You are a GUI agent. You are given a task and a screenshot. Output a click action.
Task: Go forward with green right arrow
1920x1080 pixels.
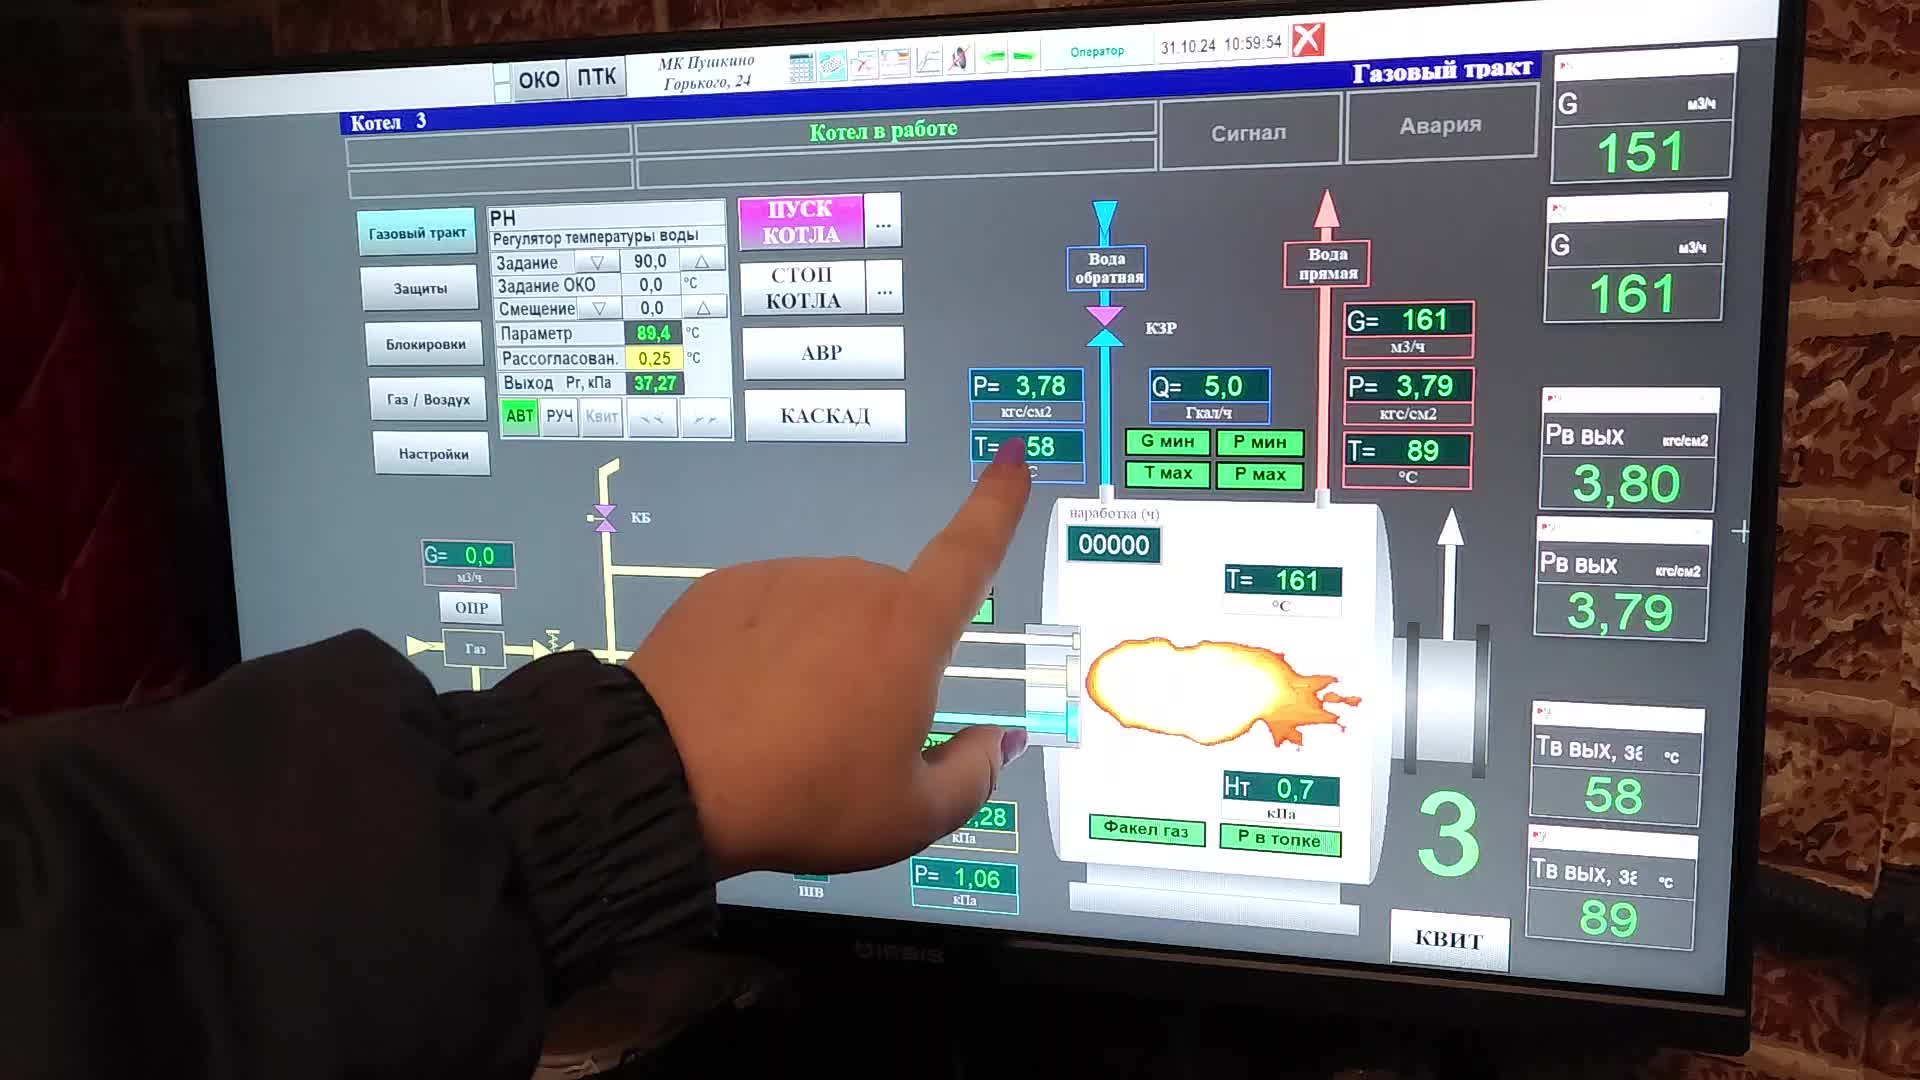[1023, 55]
